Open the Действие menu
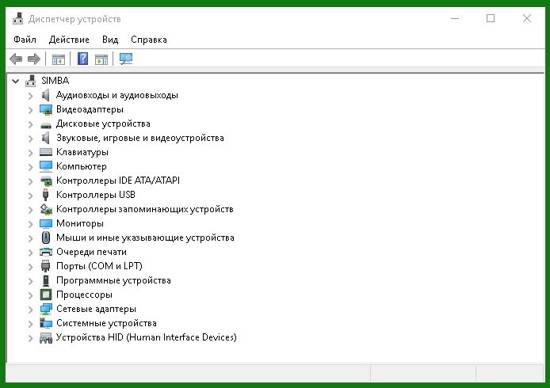The height and width of the screenshot is (388, 550). point(69,40)
